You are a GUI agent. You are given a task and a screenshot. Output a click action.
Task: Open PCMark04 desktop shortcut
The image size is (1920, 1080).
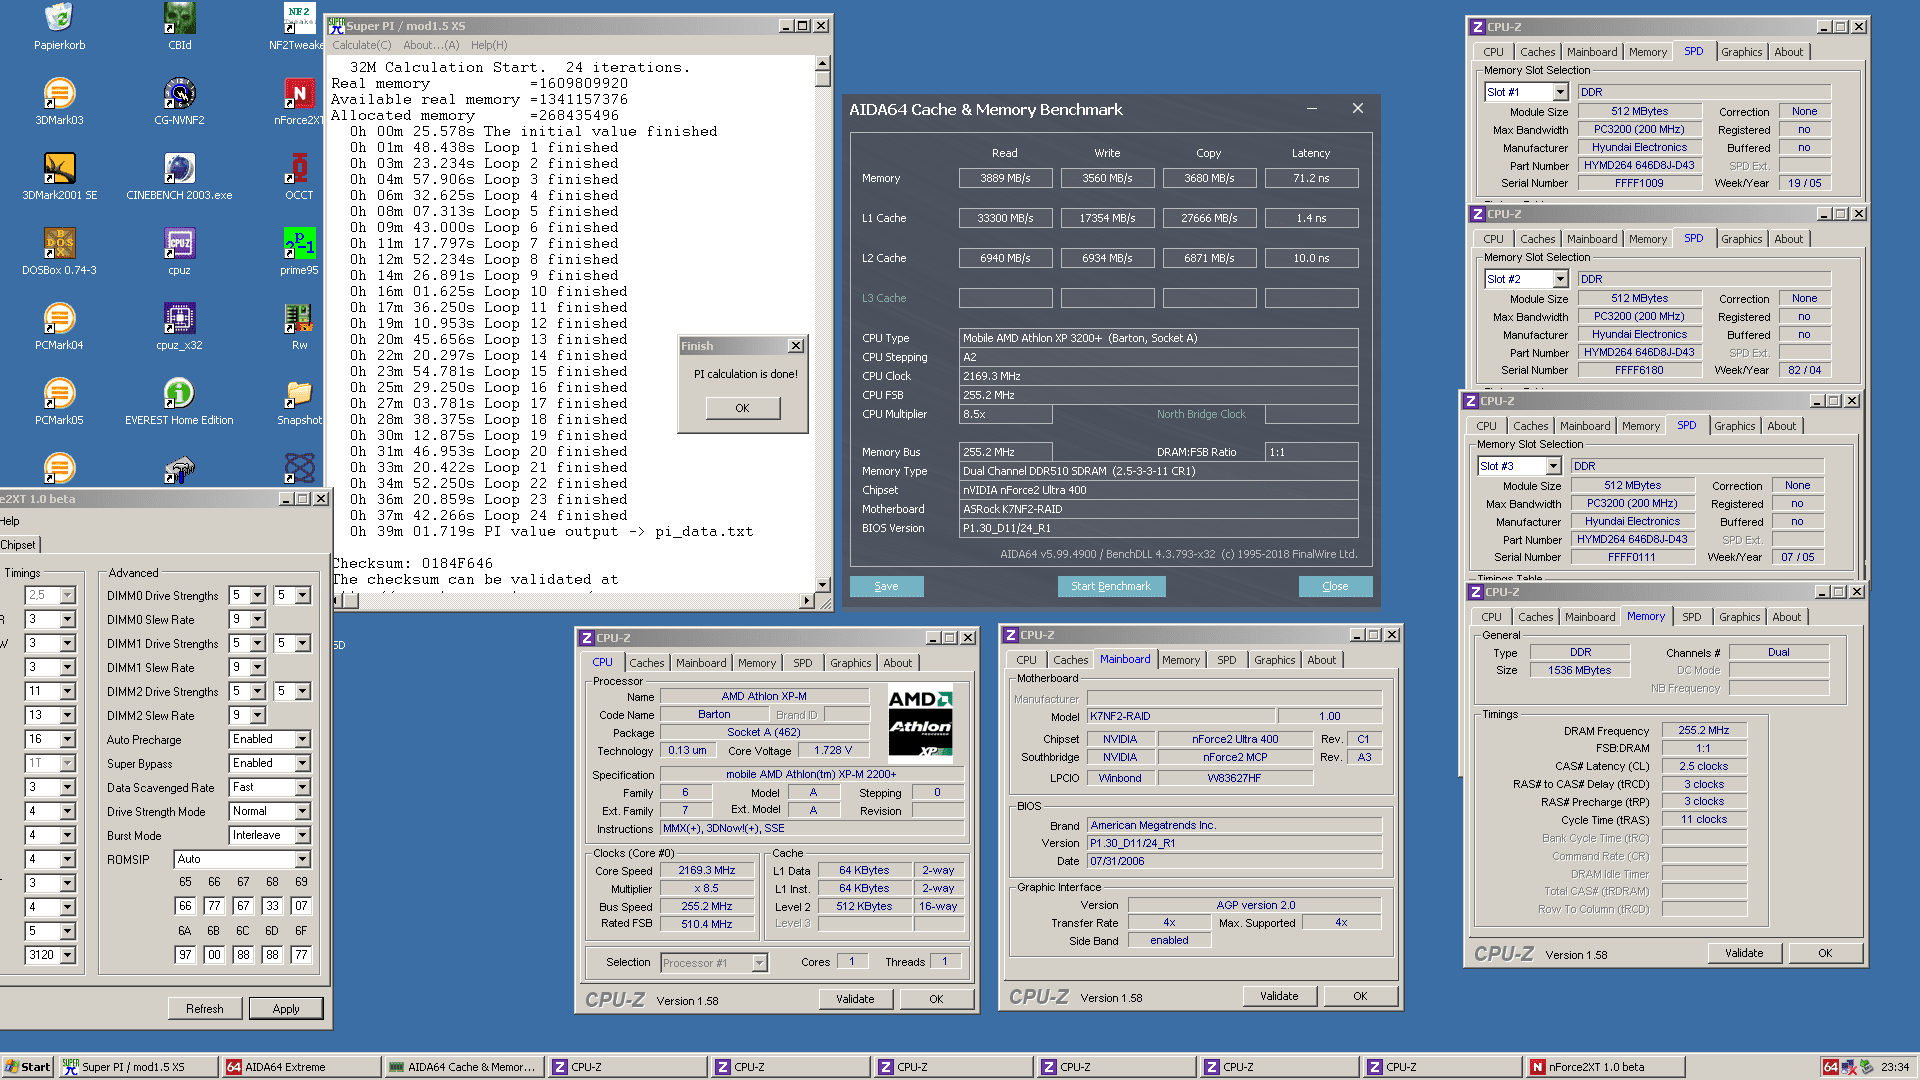coord(59,327)
